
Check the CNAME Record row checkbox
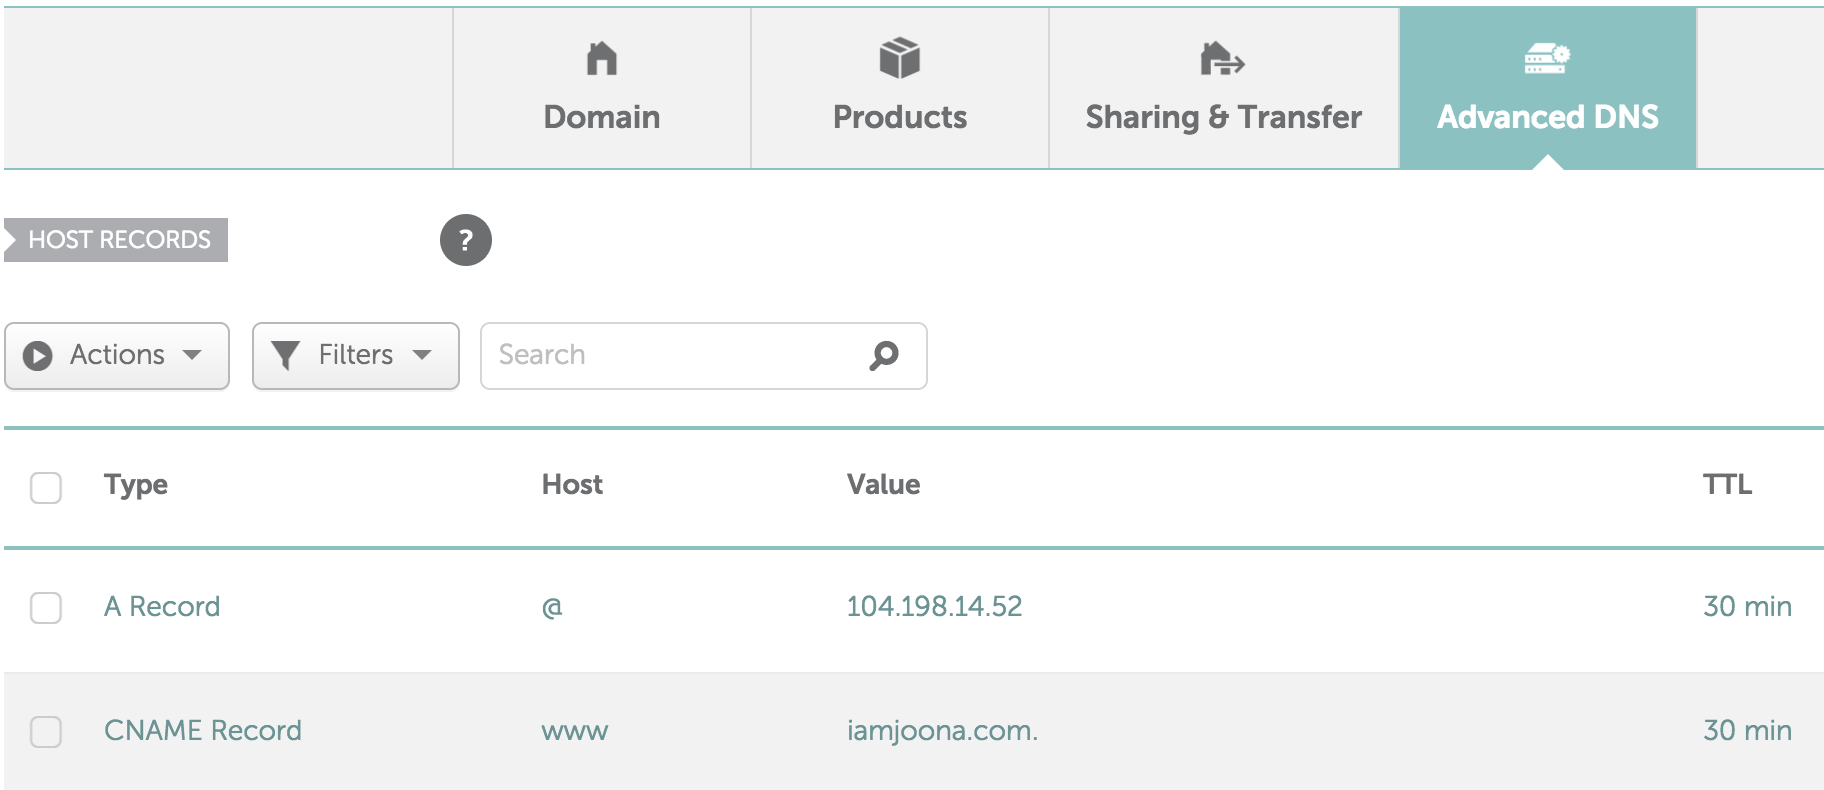tap(46, 731)
